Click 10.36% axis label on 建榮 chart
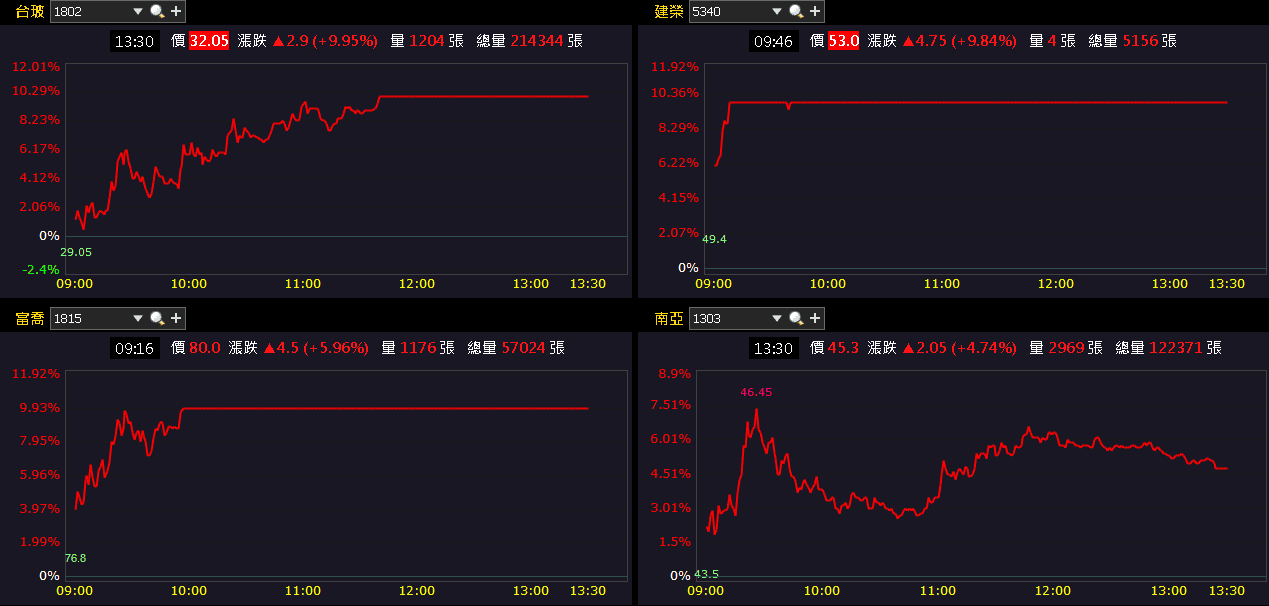The width and height of the screenshot is (1269, 606). 674,93
